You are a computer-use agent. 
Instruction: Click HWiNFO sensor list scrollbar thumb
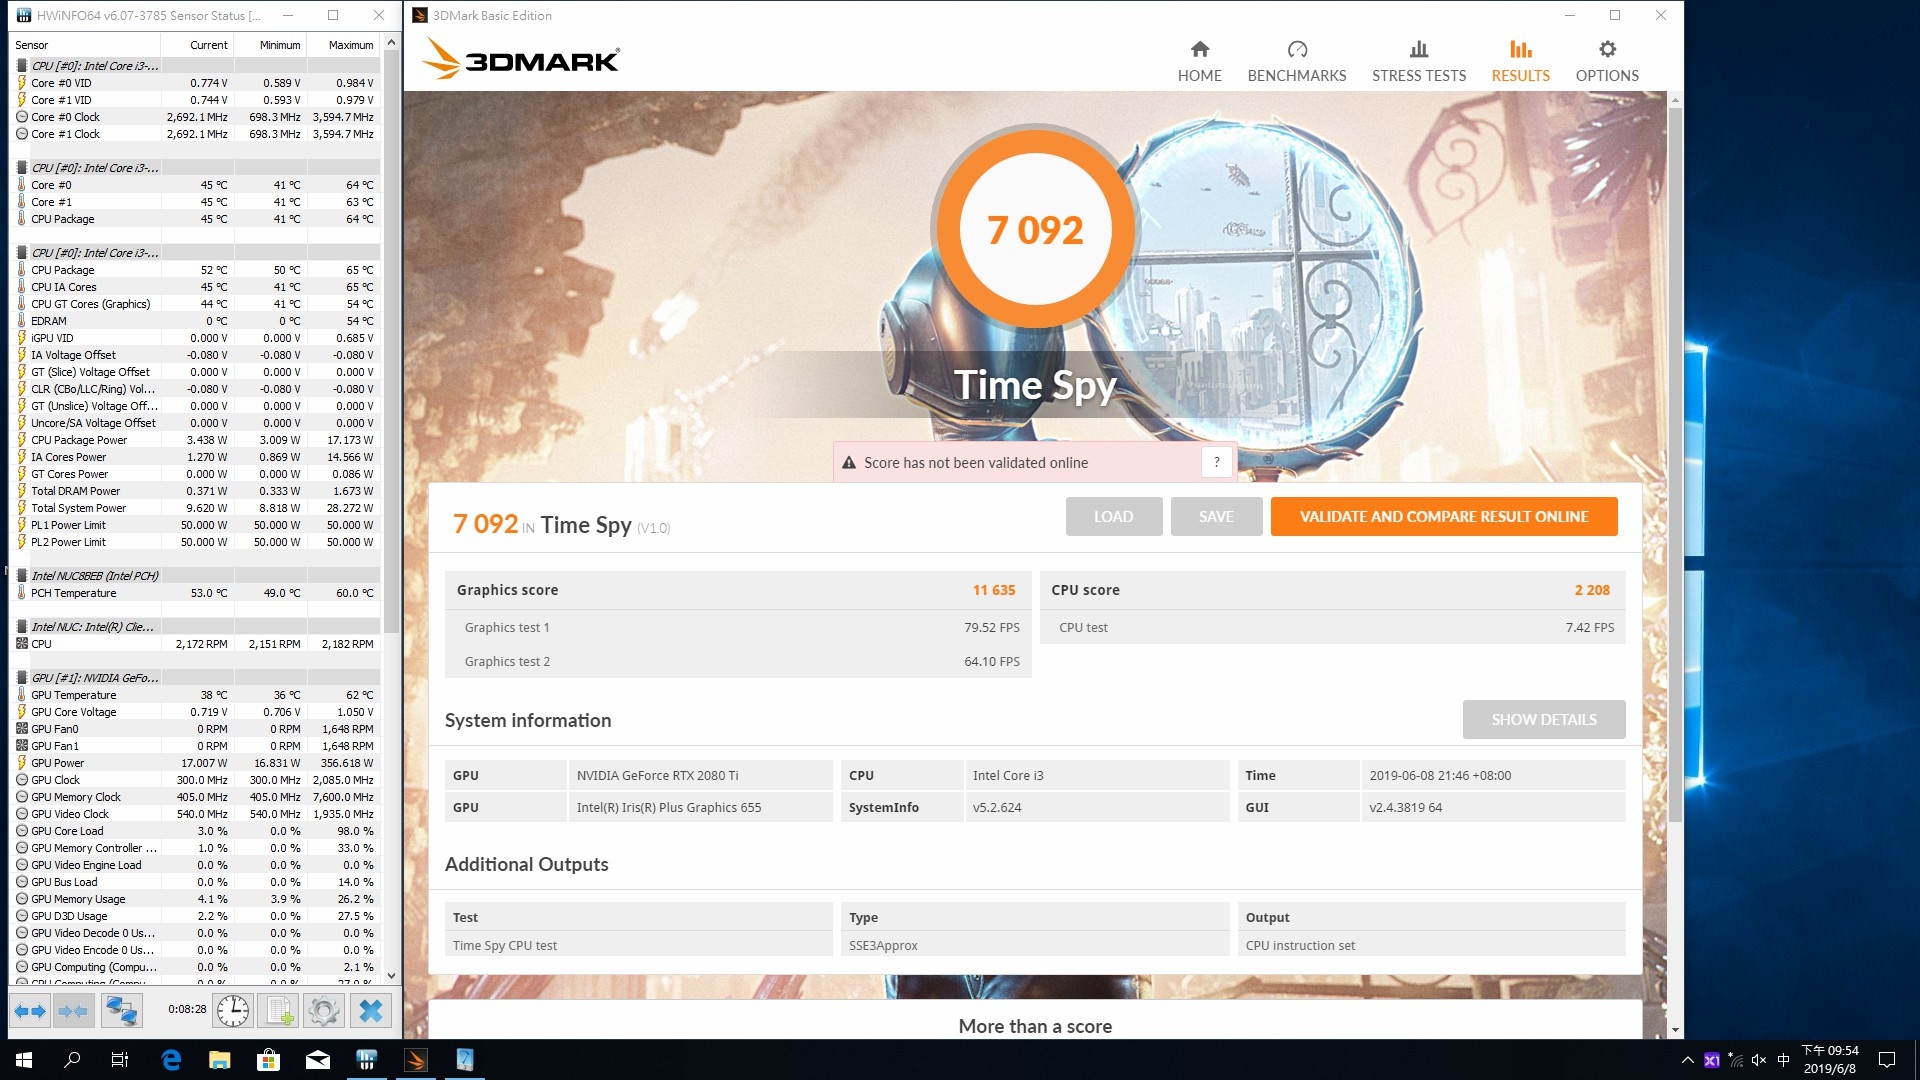coord(391,340)
